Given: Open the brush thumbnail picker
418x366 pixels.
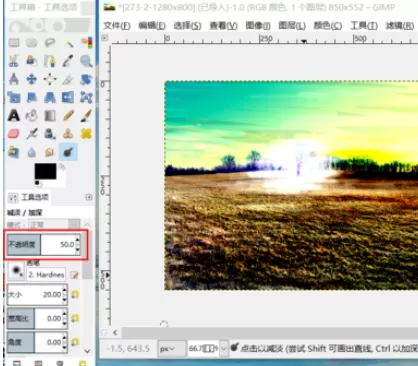Looking at the screenshot, I should click(x=16, y=270).
